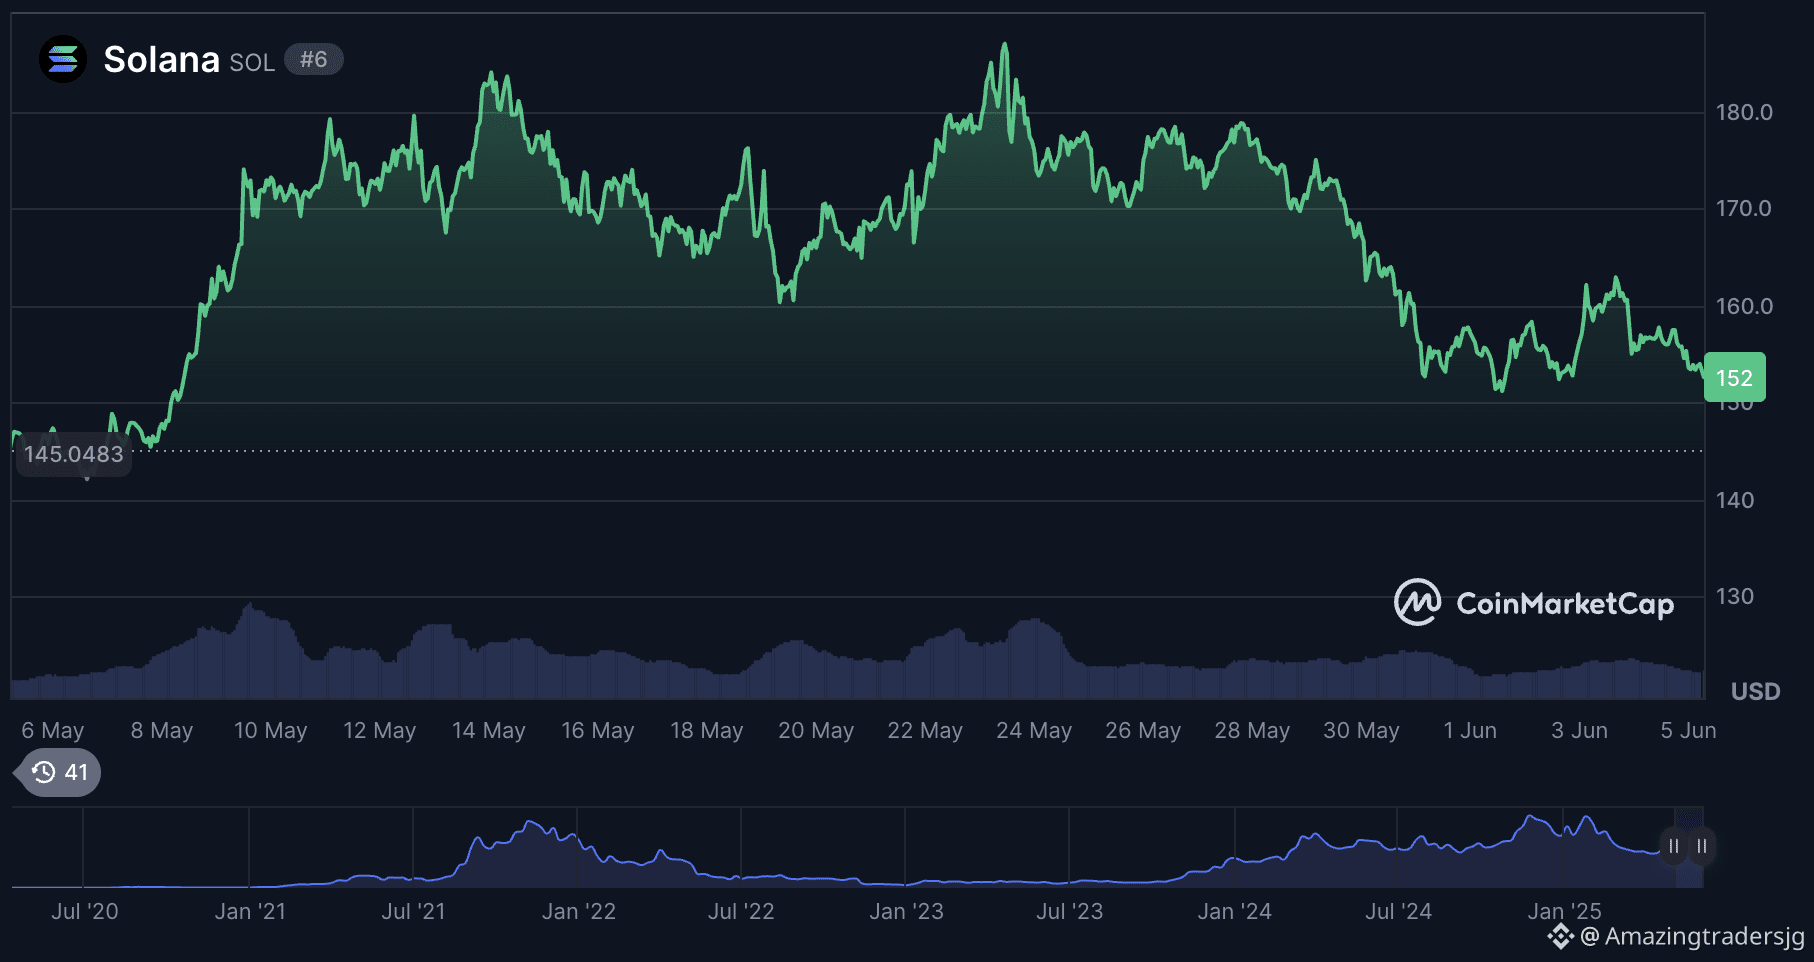1814x962 pixels.
Task: Click Jan '24 on the navigator timeline
Action: point(1235,911)
